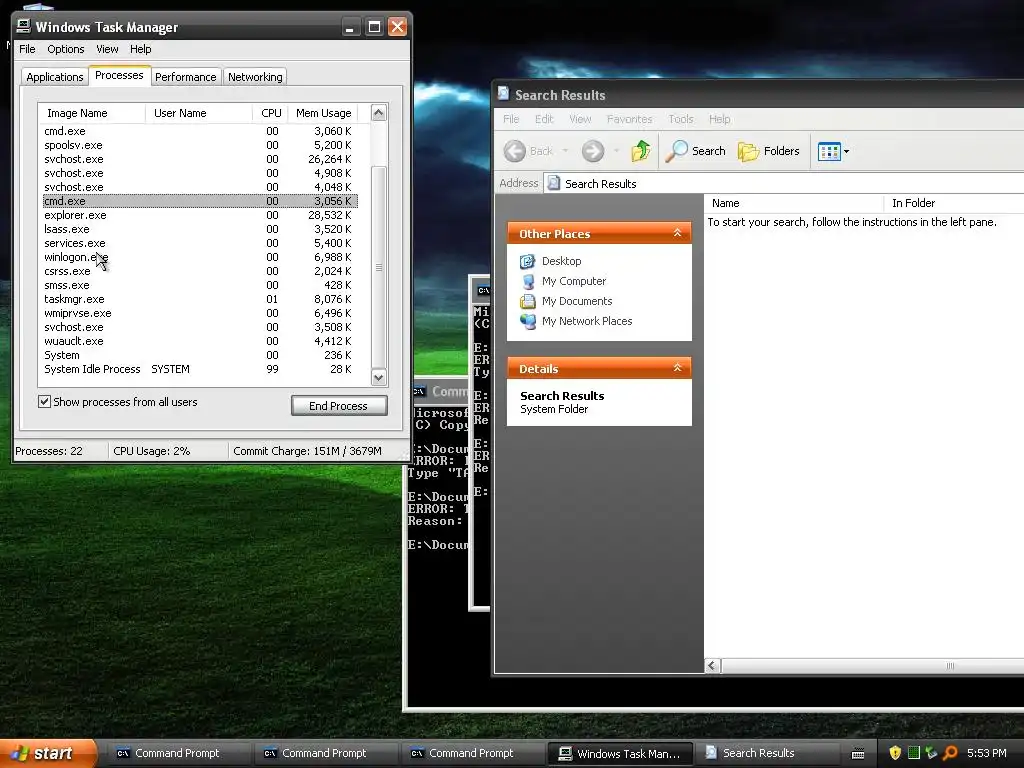Click the Search magnifier toolbar button
This screenshot has height=768, width=1024.
click(696, 151)
